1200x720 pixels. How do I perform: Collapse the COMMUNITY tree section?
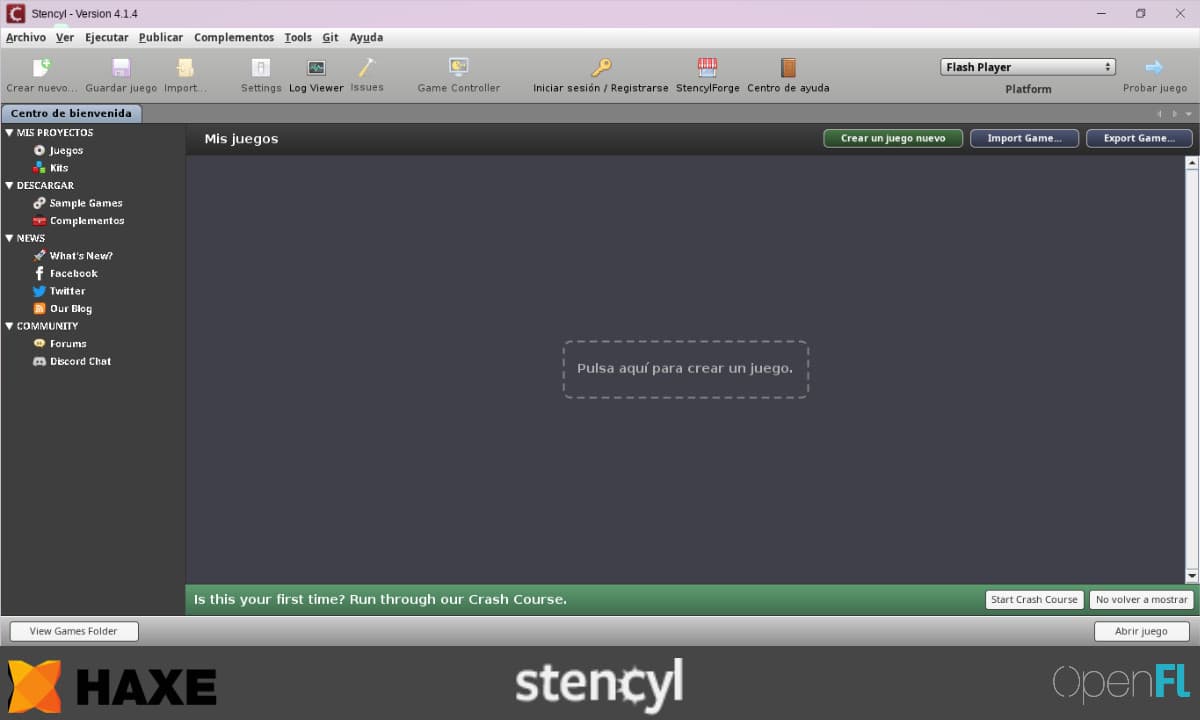pyautogui.click(x=10, y=326)
